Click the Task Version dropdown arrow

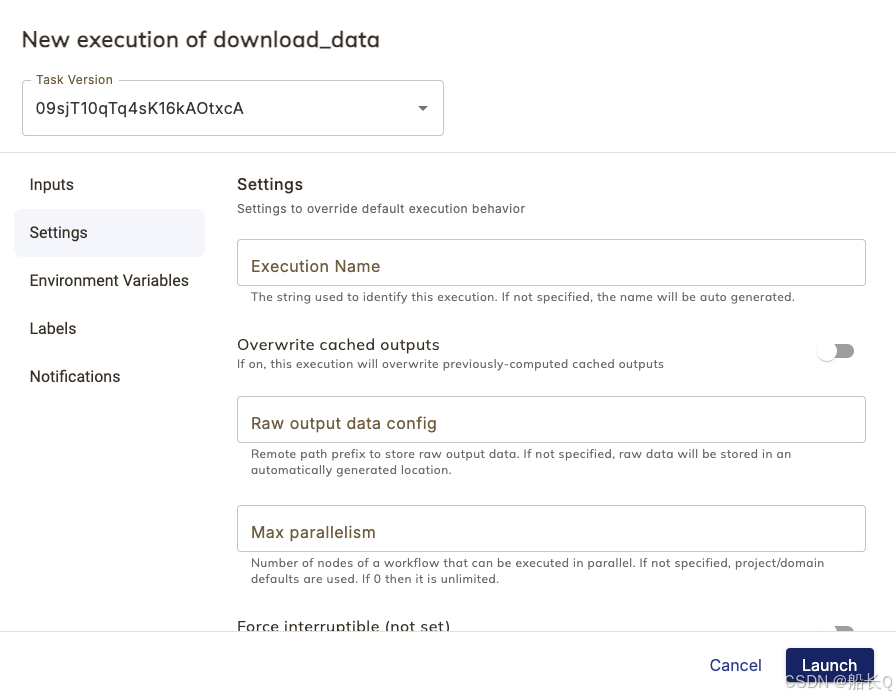tap(422, 108)
